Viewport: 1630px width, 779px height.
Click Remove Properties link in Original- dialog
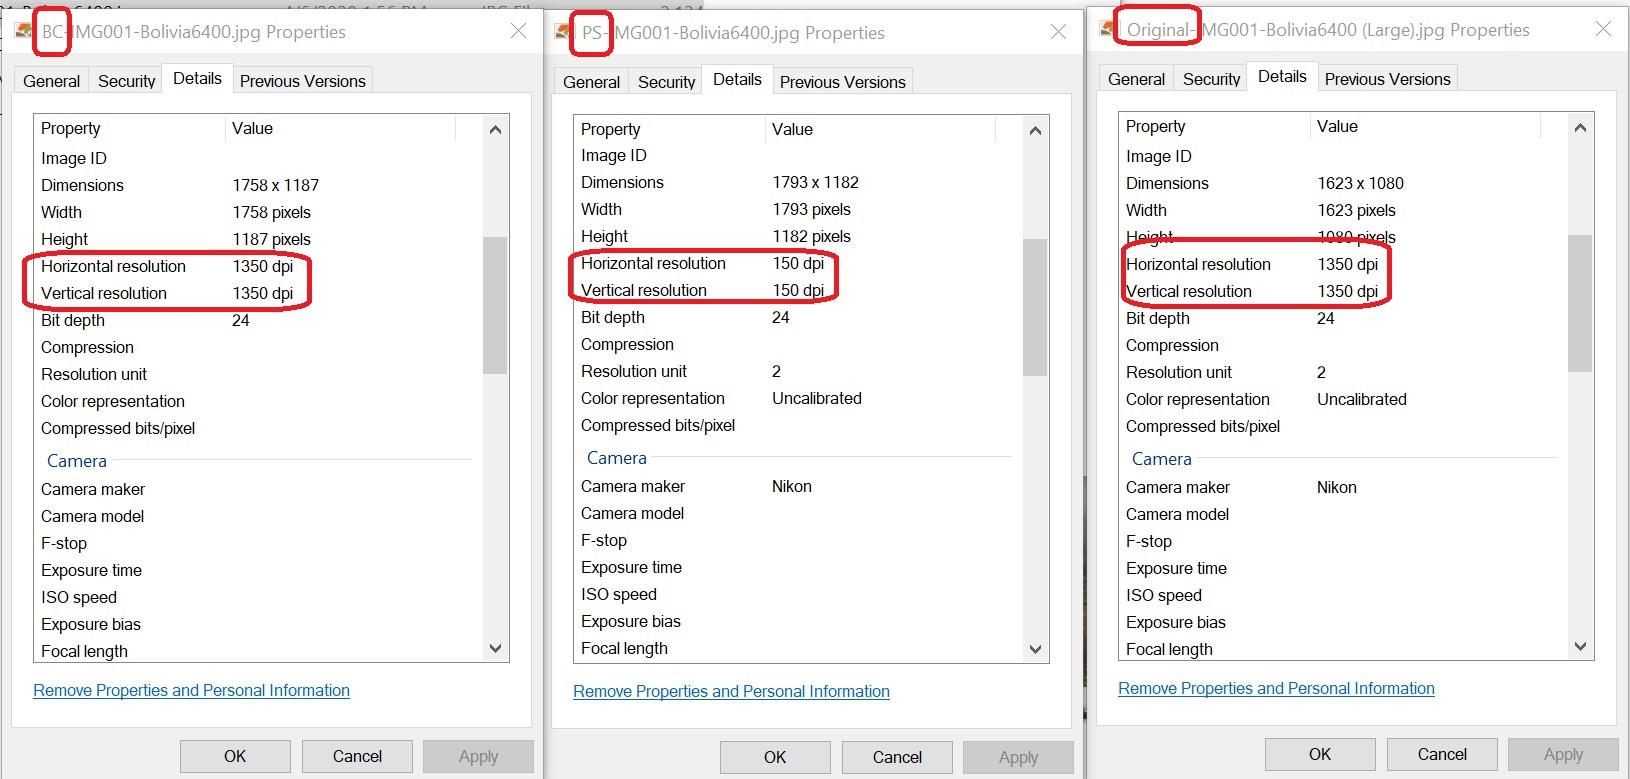coord(1276,688)
